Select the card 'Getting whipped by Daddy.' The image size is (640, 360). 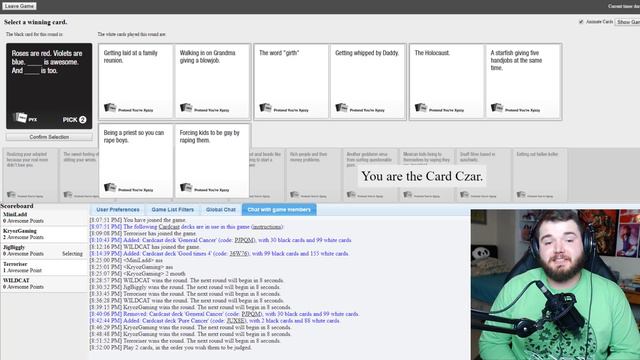[x=367, y=82]
